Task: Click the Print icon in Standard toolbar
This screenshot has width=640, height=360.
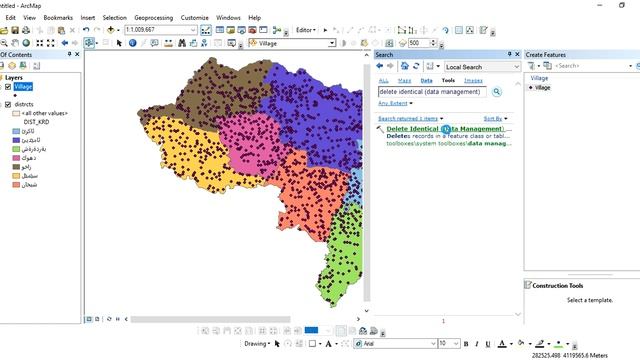Action: pos(26,30)
